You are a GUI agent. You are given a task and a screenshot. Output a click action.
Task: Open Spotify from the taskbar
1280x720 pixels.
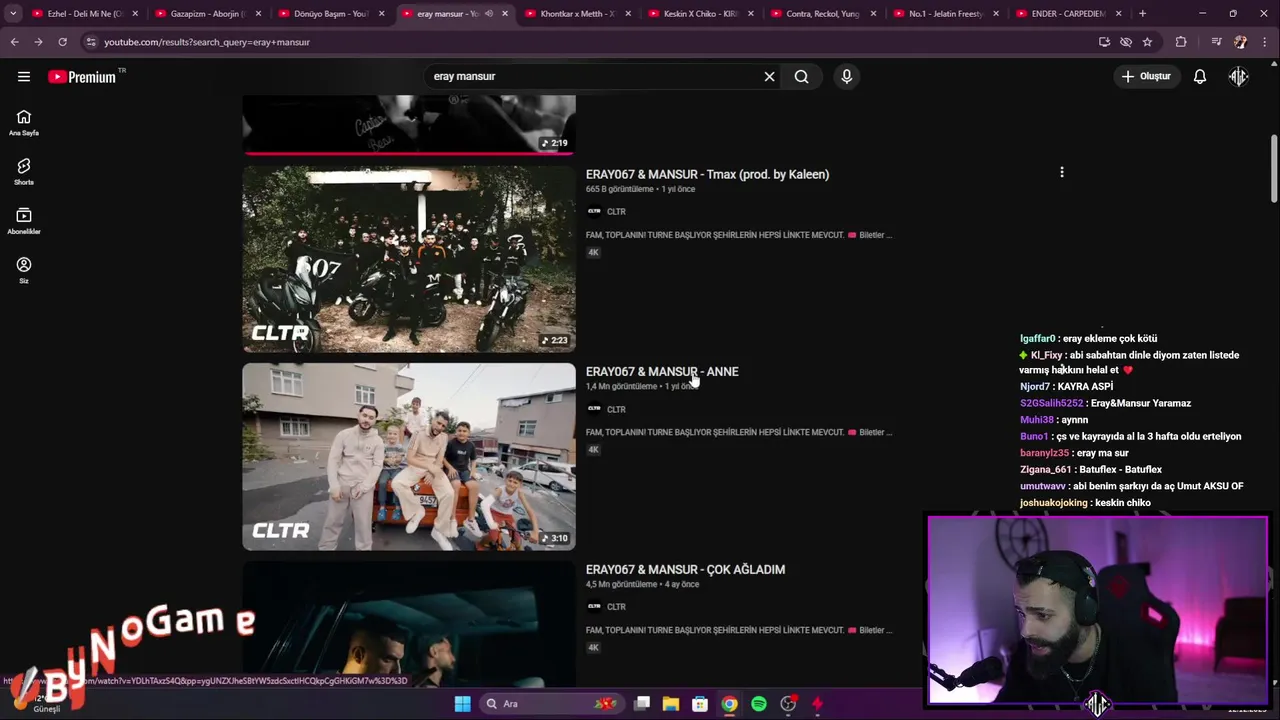click(759, 704)
